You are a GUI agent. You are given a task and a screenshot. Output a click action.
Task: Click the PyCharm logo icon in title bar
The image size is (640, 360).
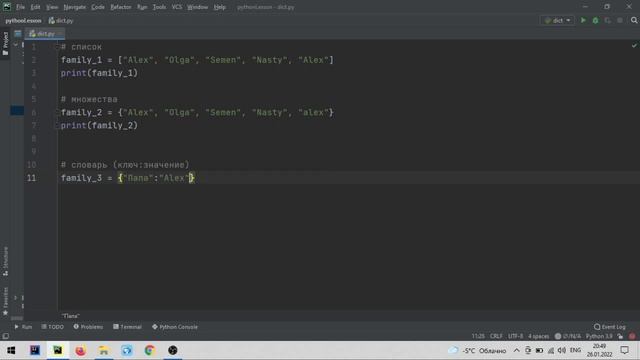(7, 7)
